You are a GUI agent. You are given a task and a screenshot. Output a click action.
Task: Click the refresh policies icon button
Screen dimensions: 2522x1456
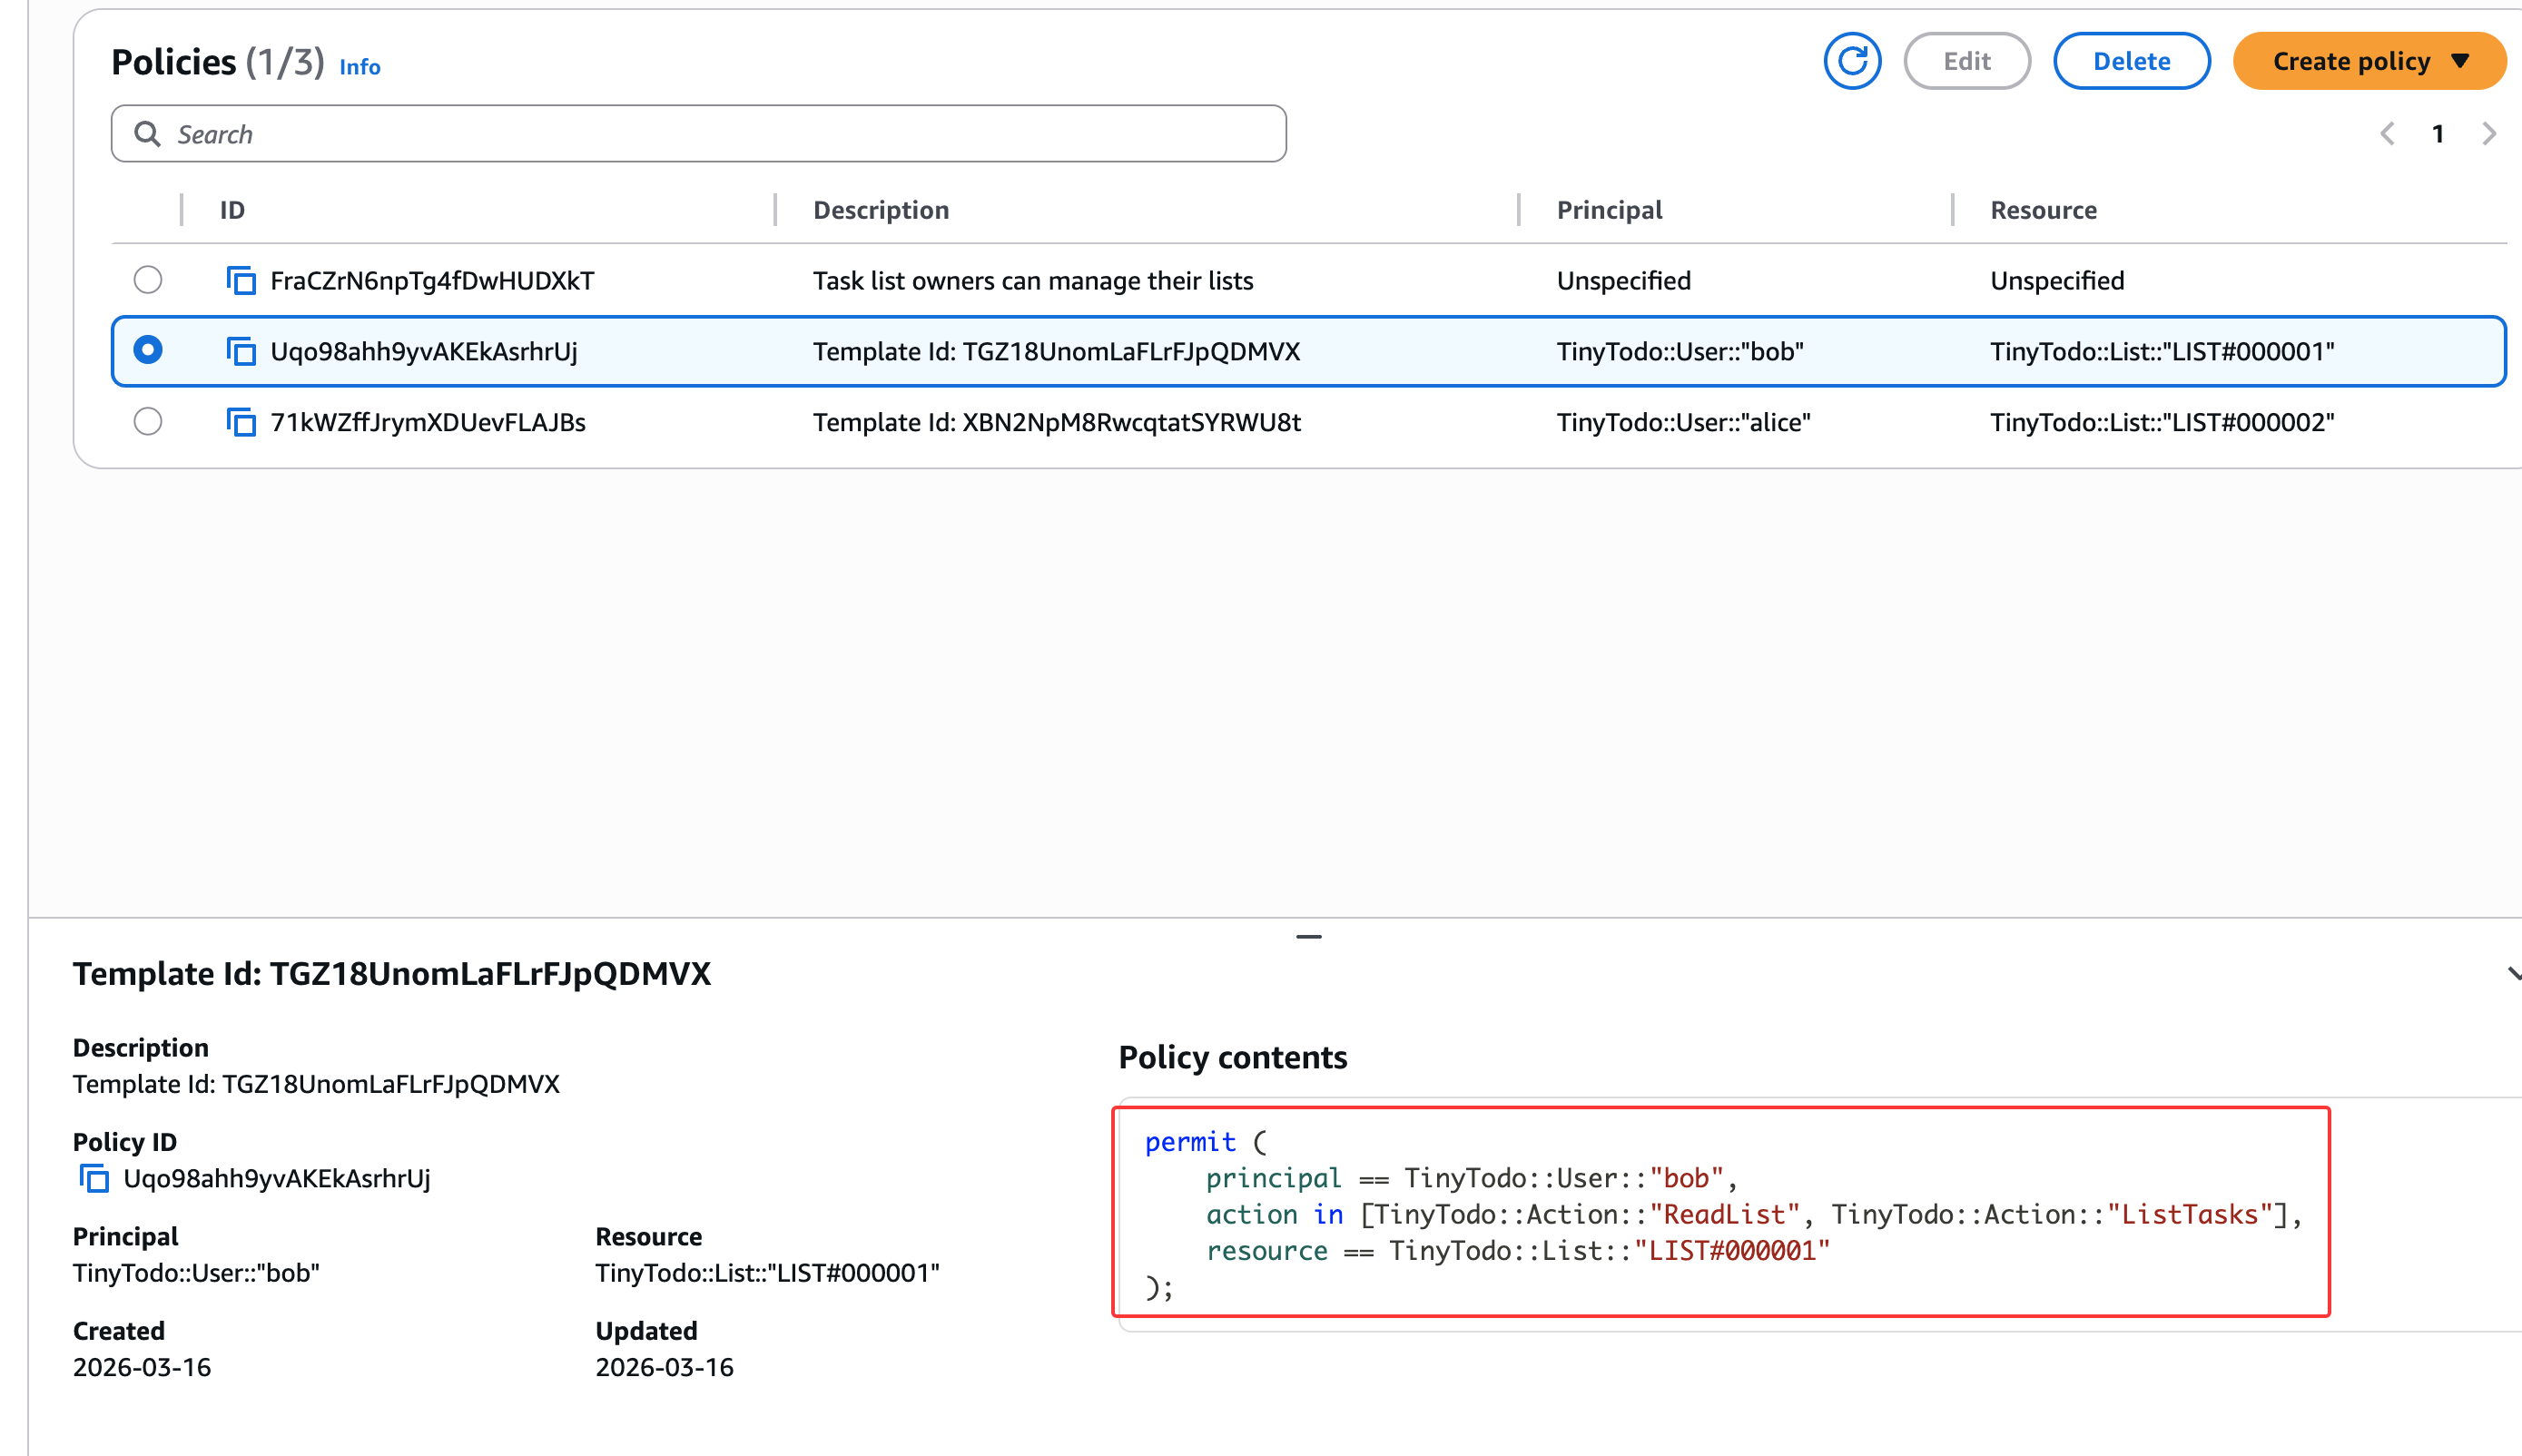[x=1851, y=62]
